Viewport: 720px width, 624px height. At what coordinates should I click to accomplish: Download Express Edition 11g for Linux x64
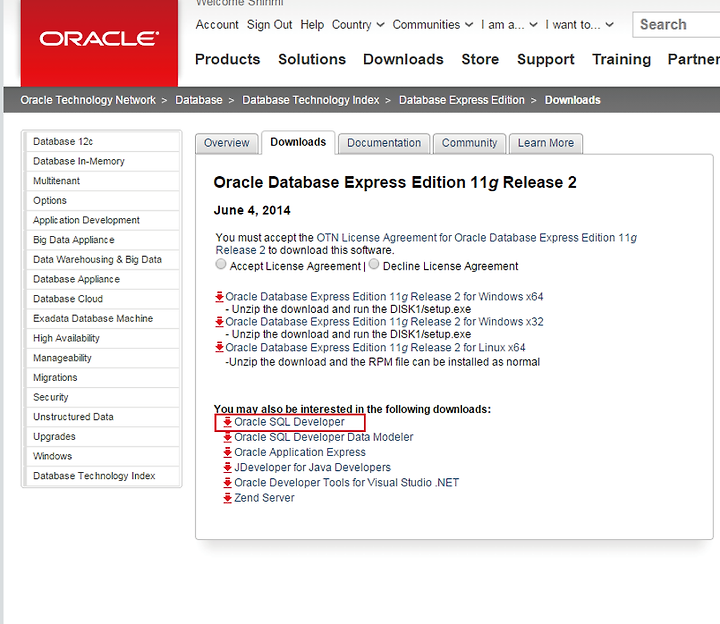(375, 348)
